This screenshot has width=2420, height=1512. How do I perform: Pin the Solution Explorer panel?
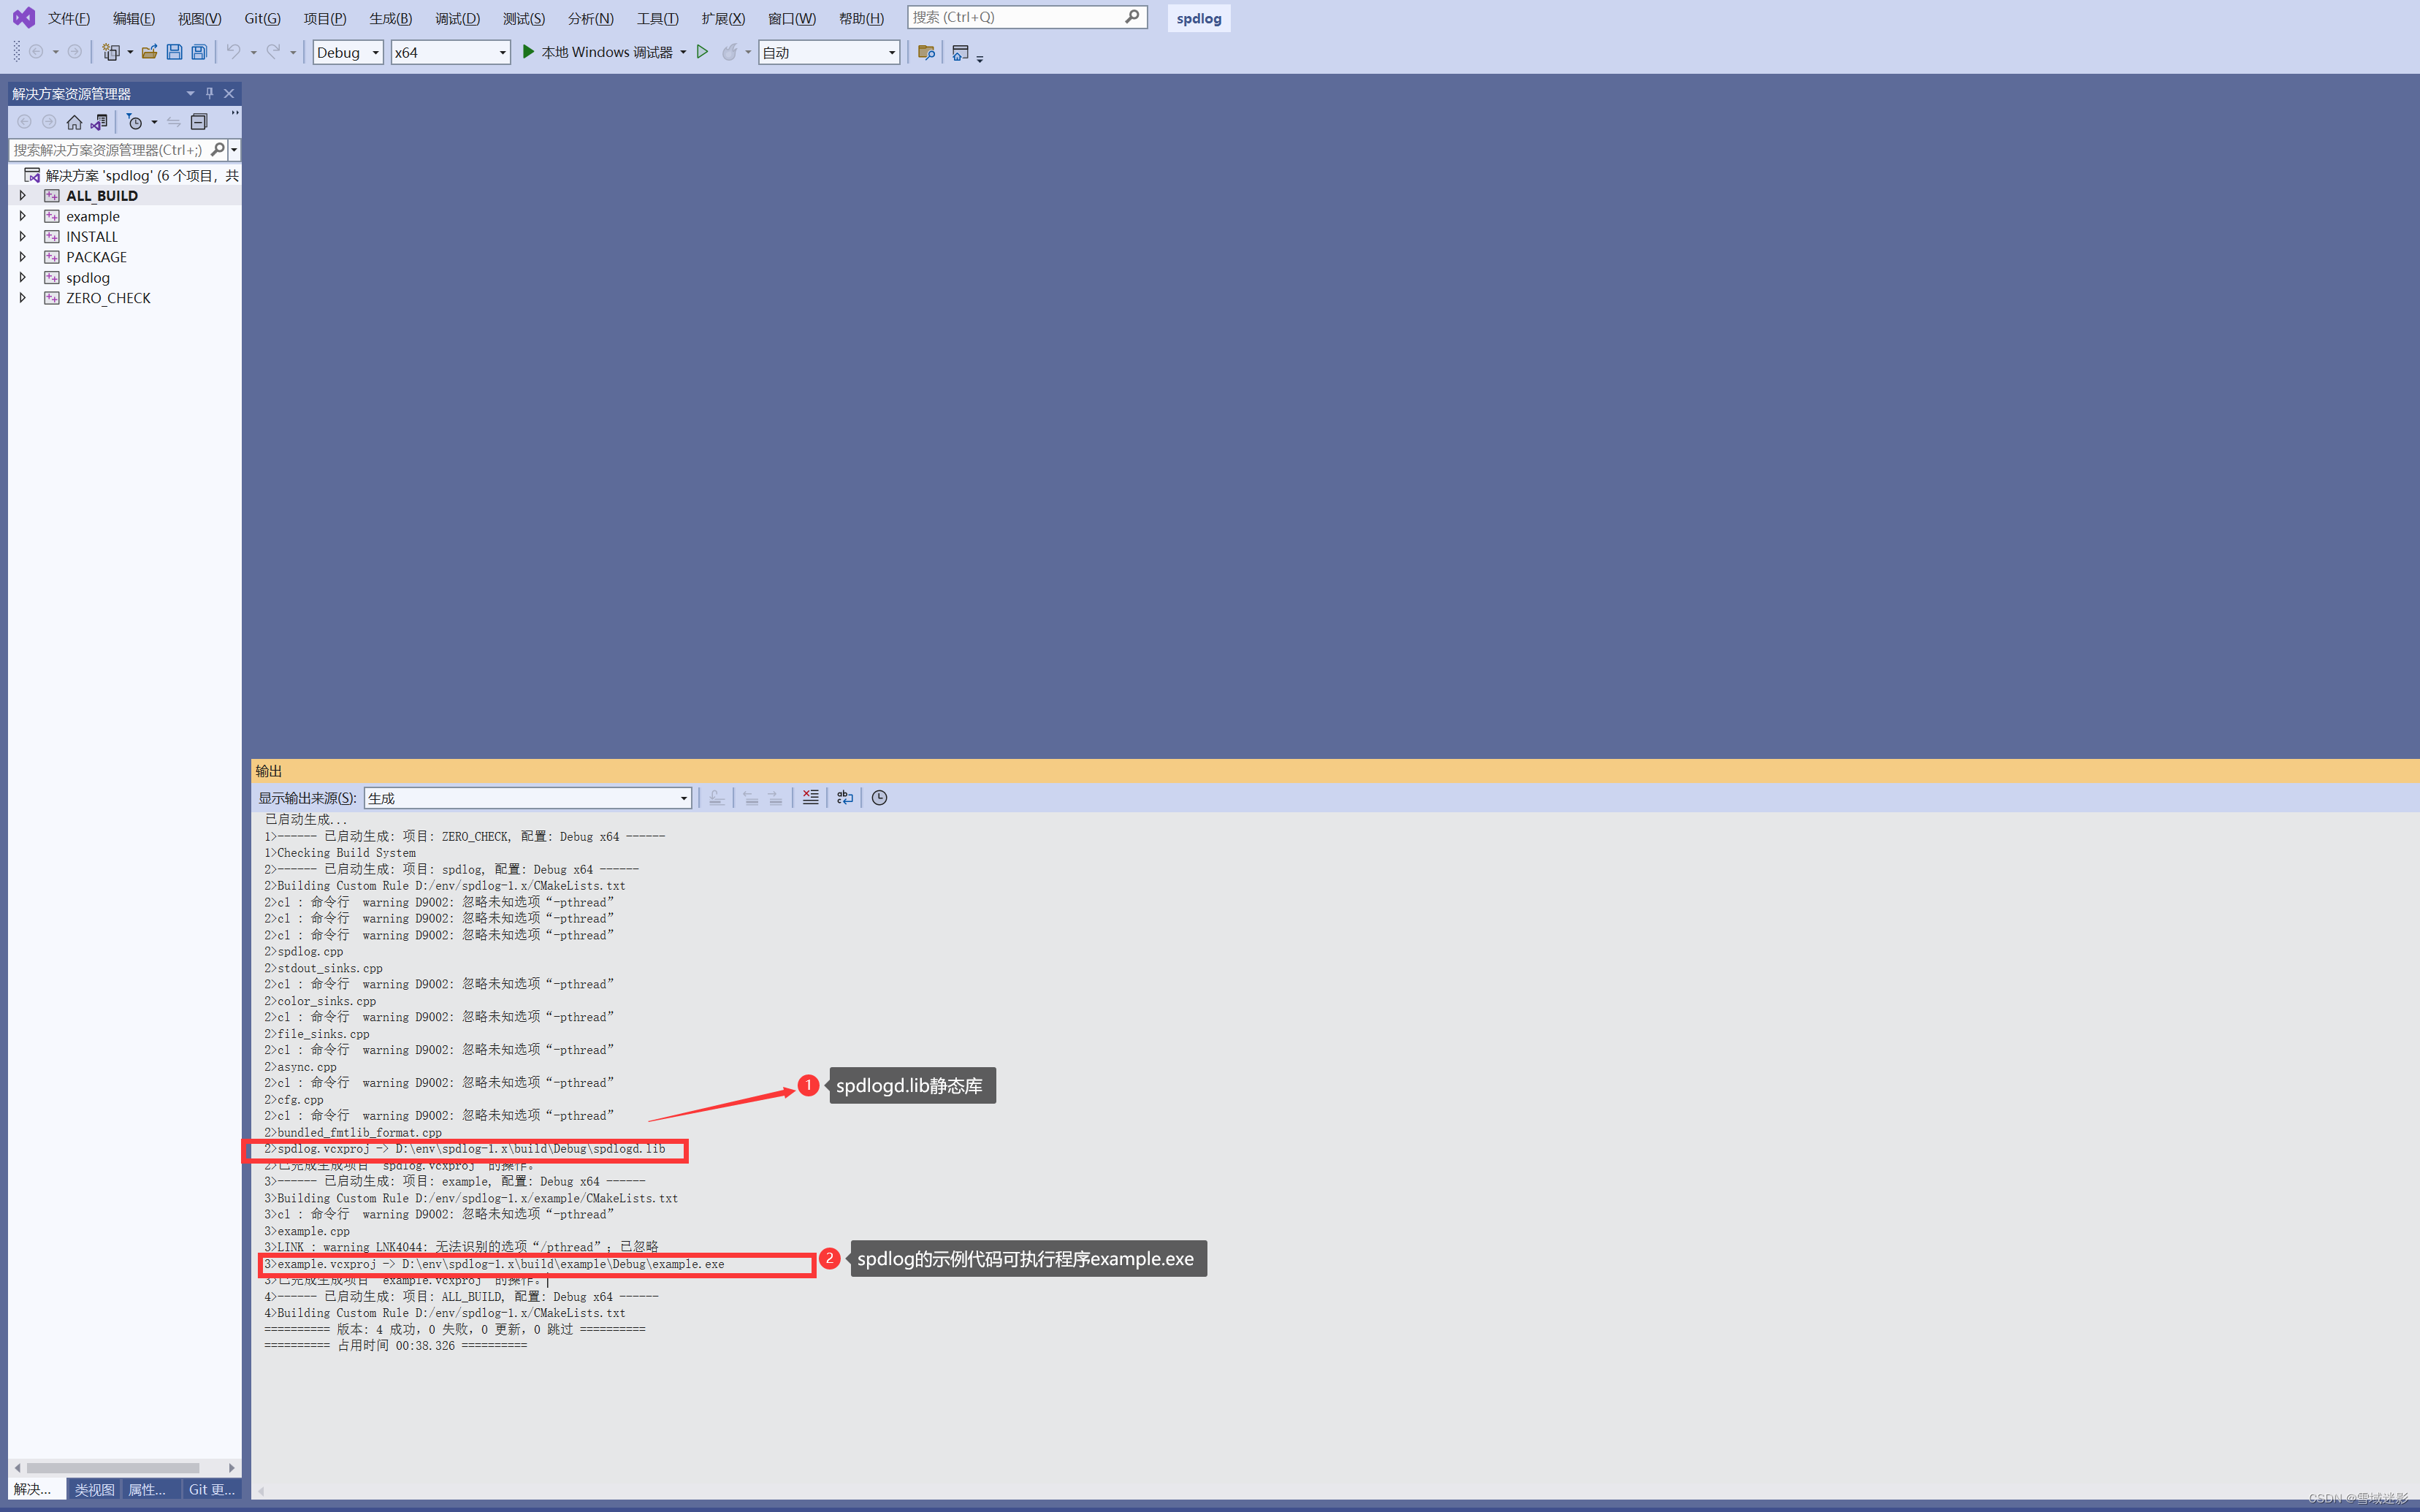209,93
